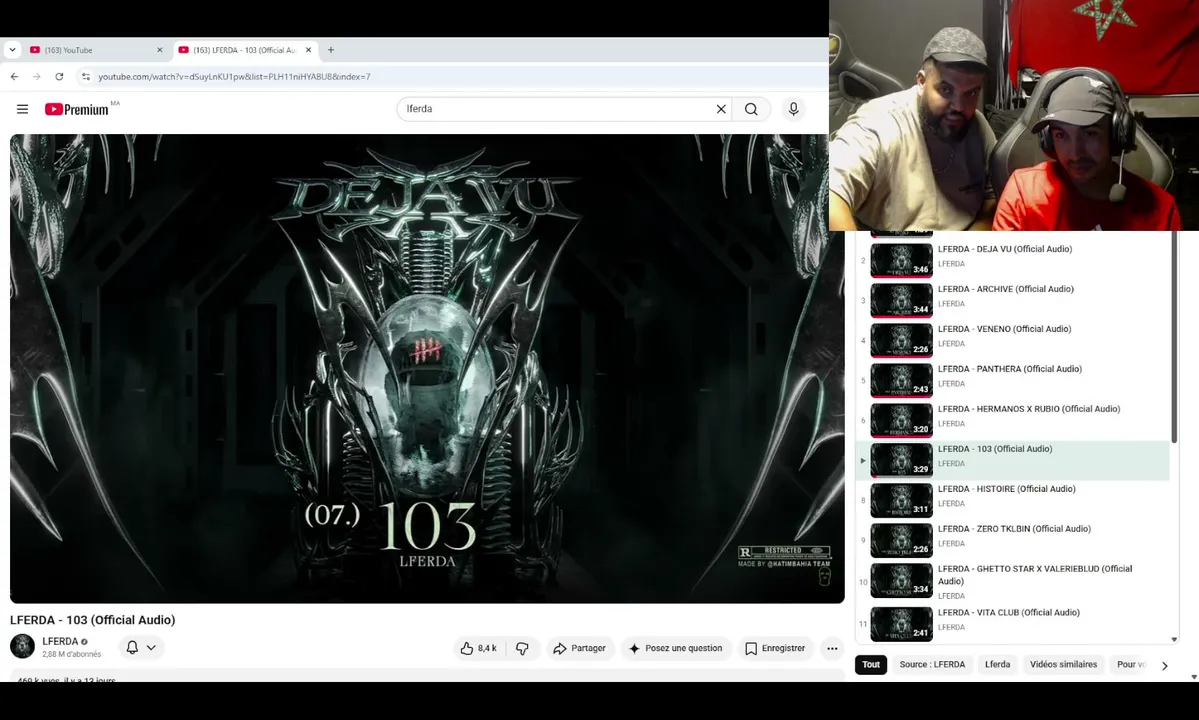Click the video title LFERDA - 103 (Official Audio)
Image resolution: width=1199 pixels, height=720 pixels.
pos(93,620)
